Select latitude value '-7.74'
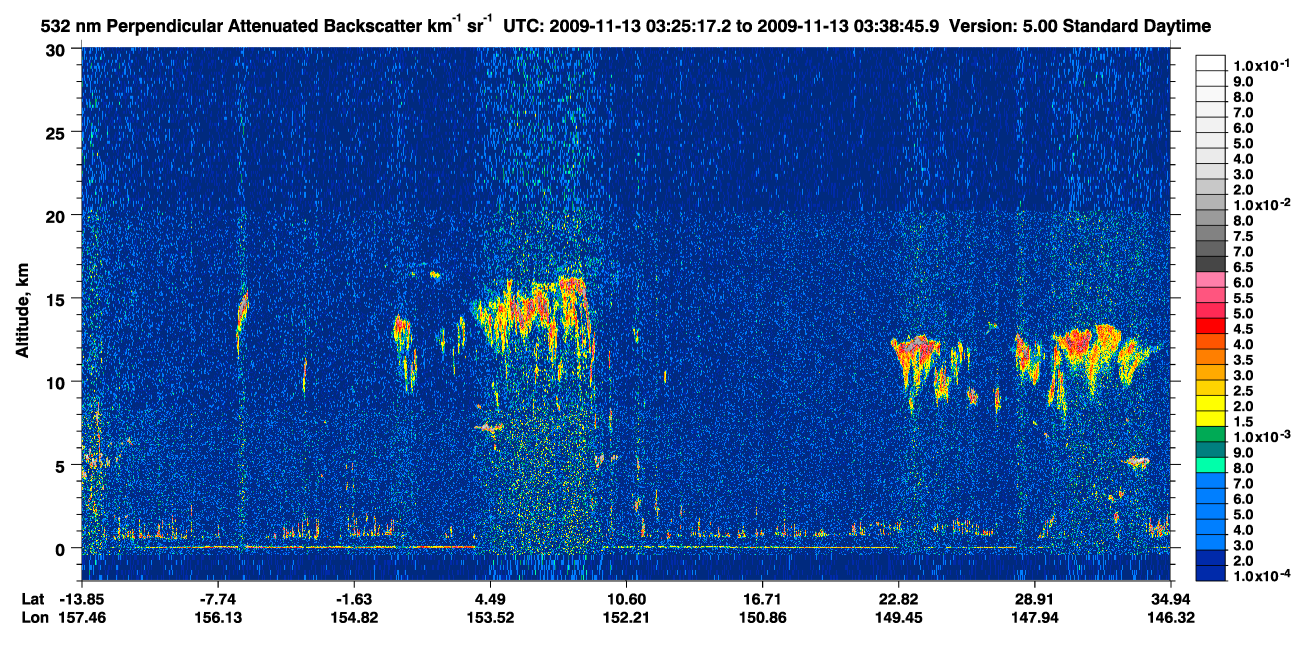Screen dimensions: 1300x667 tap(218, 598)
